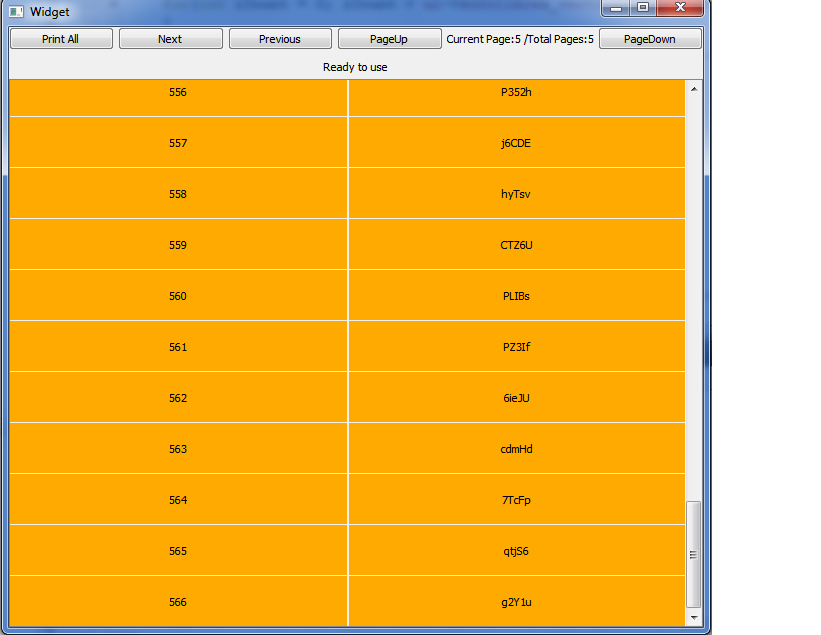Image resolution: width=821 pixels, height=635 pixels.
Task: Go back with the Previous button
Action: click(x=279, y=39)
